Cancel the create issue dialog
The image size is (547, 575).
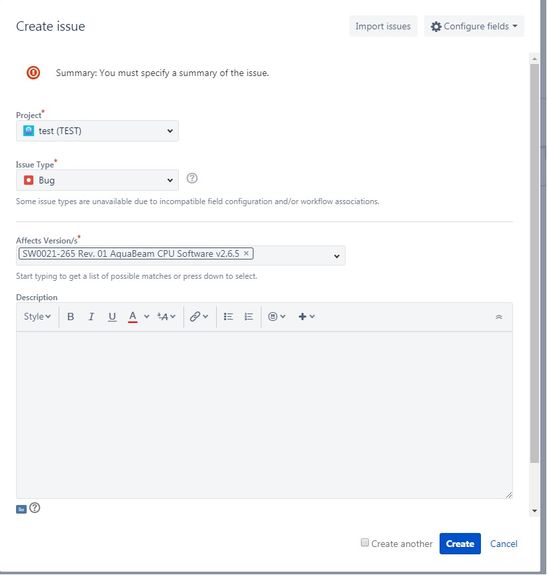[503, 543]
